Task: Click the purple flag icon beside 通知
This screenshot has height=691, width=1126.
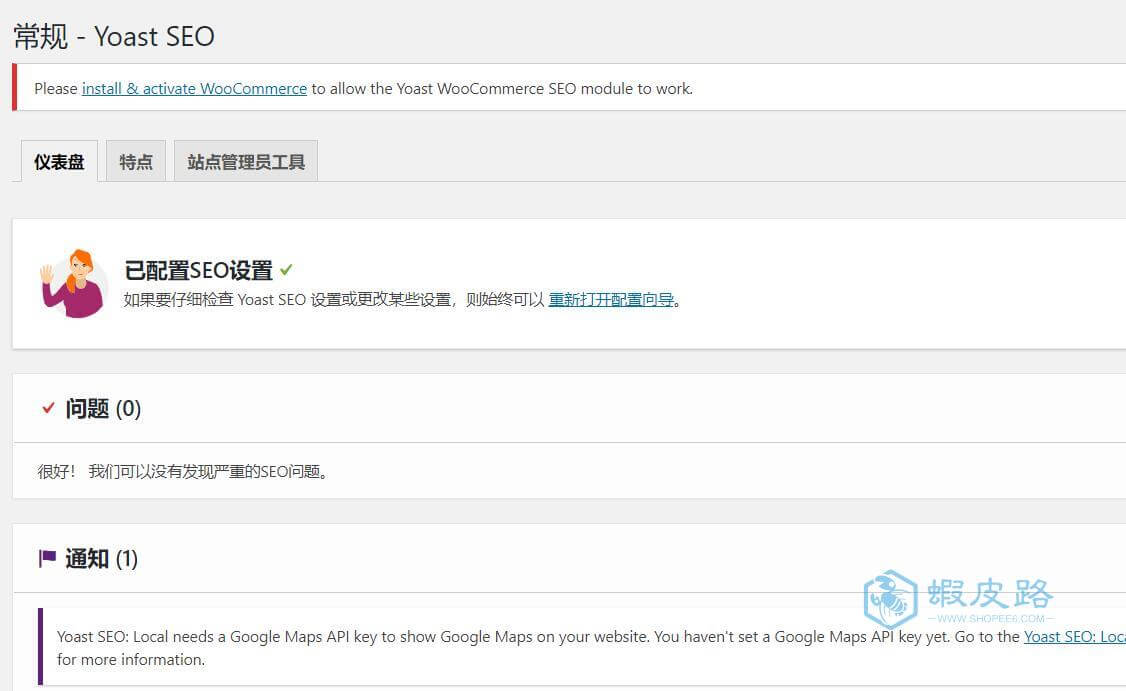Action: pos(47,558)
